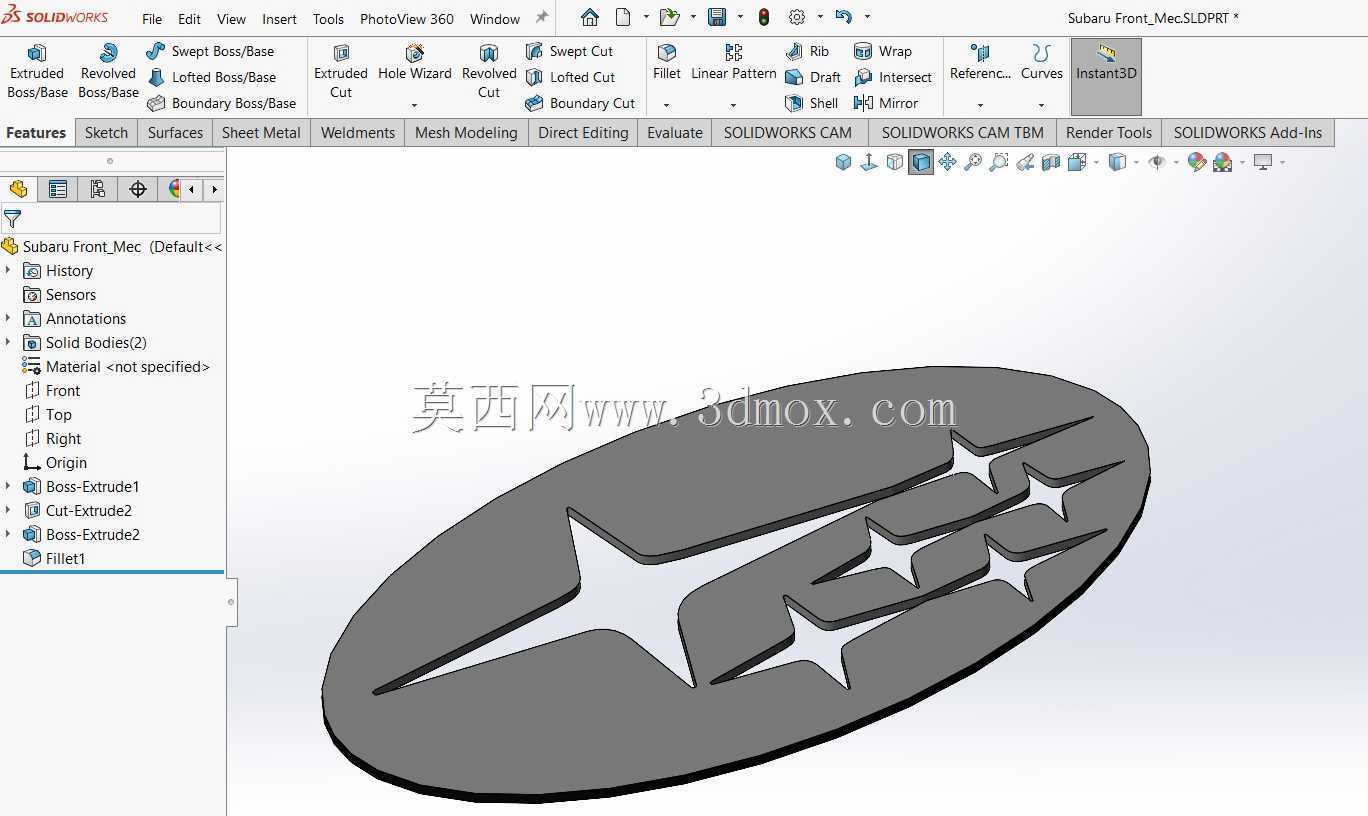Click the Home icon in the title bar

click(590, 18)
